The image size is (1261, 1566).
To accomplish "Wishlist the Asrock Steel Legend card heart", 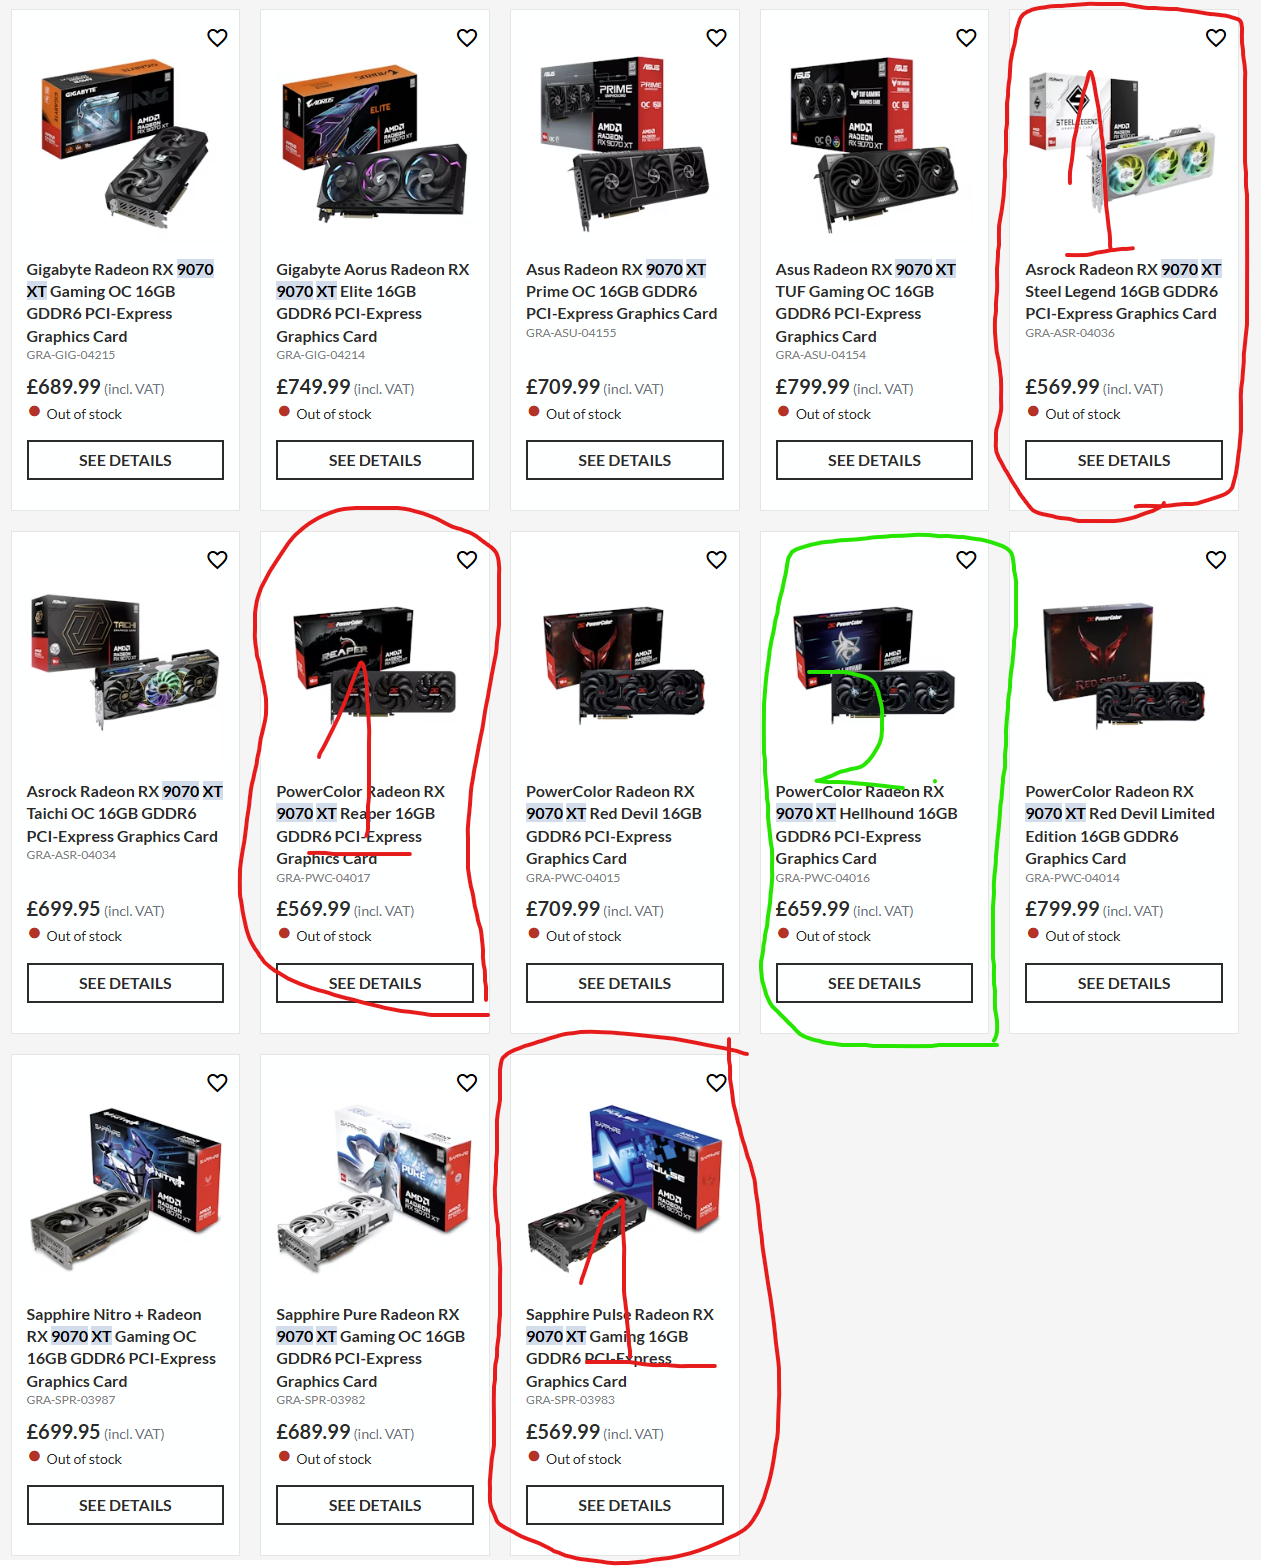I will click(x=1216, y=38).
